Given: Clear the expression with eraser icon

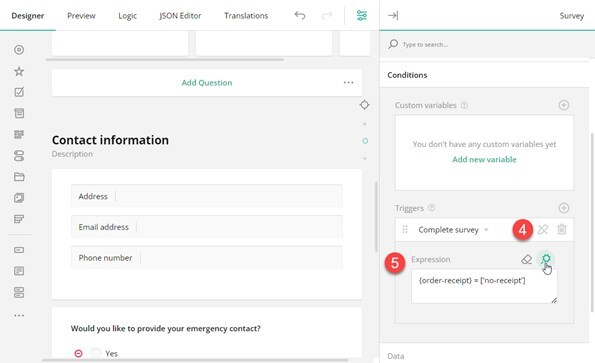Looking at the screenshot, I should pyautogui.click(x=526, y=259).
